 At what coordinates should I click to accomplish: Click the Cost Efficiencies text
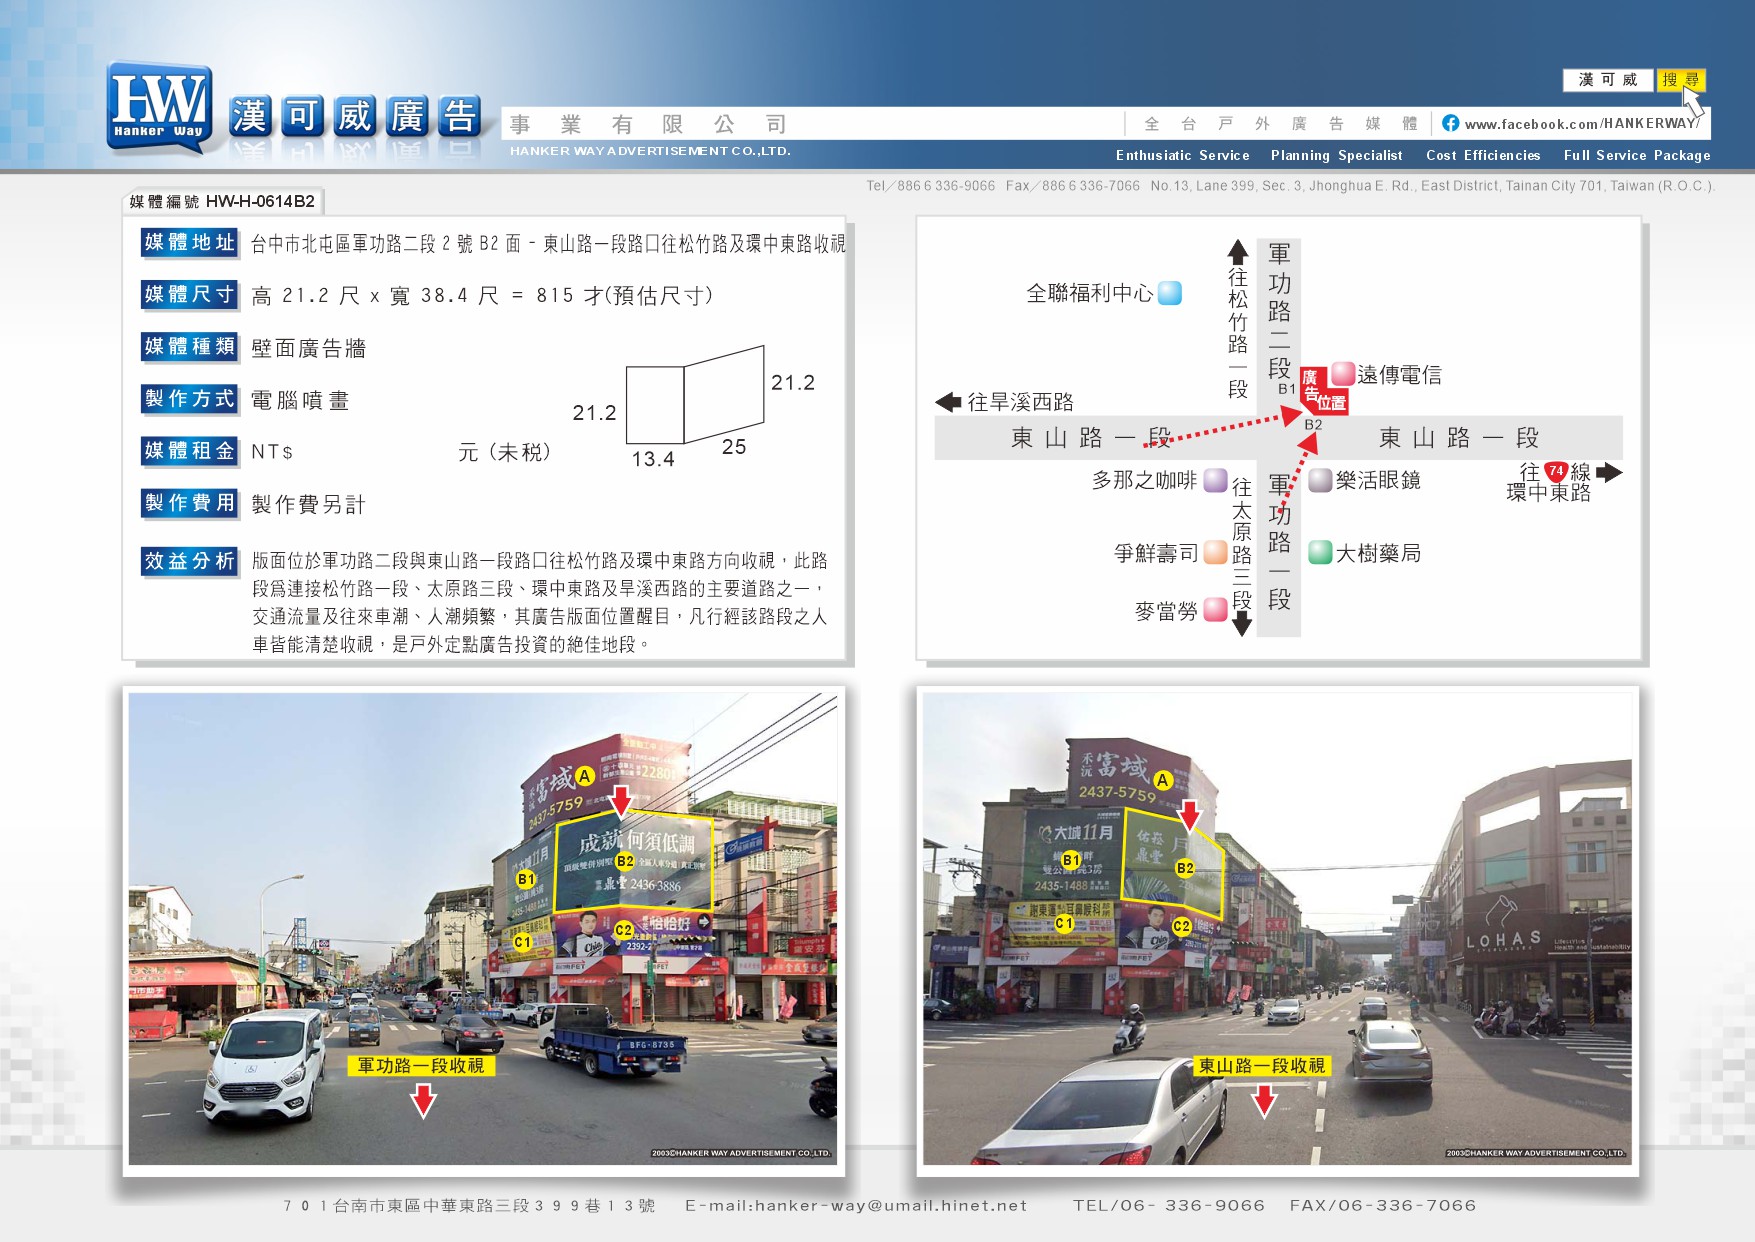pos(1483,155)
